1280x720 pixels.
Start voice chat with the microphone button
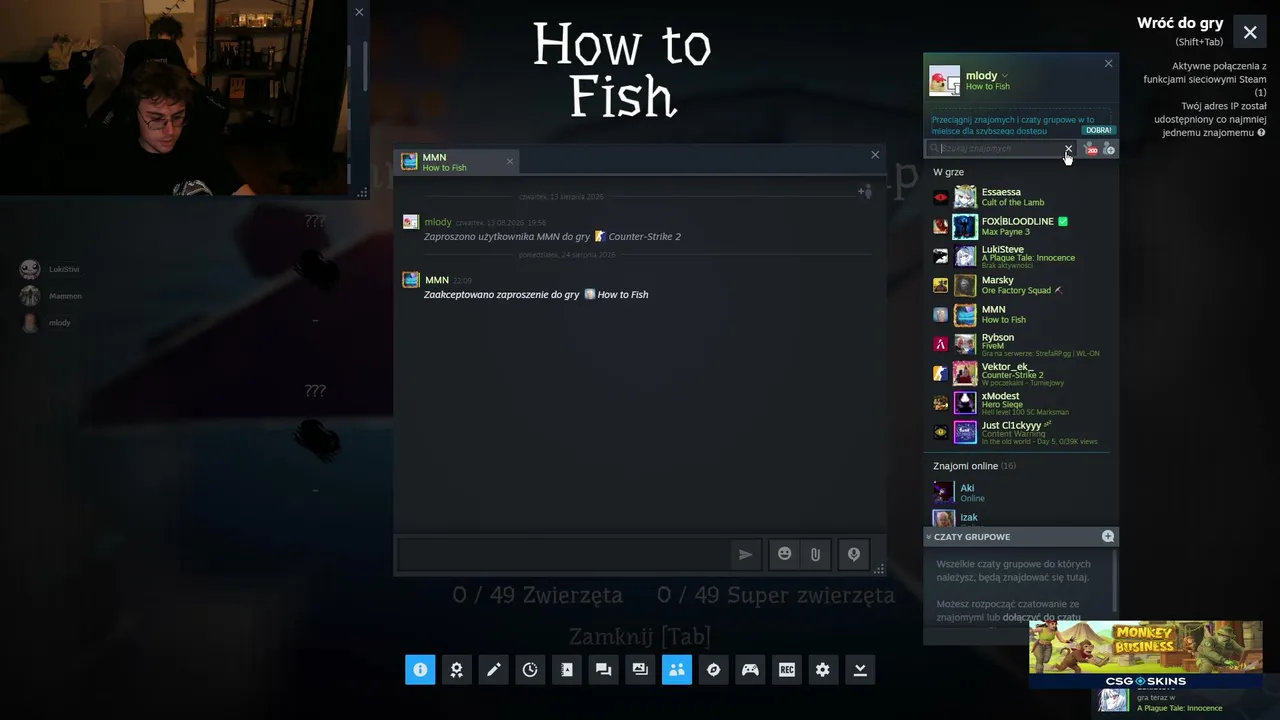tap(853, 554)
